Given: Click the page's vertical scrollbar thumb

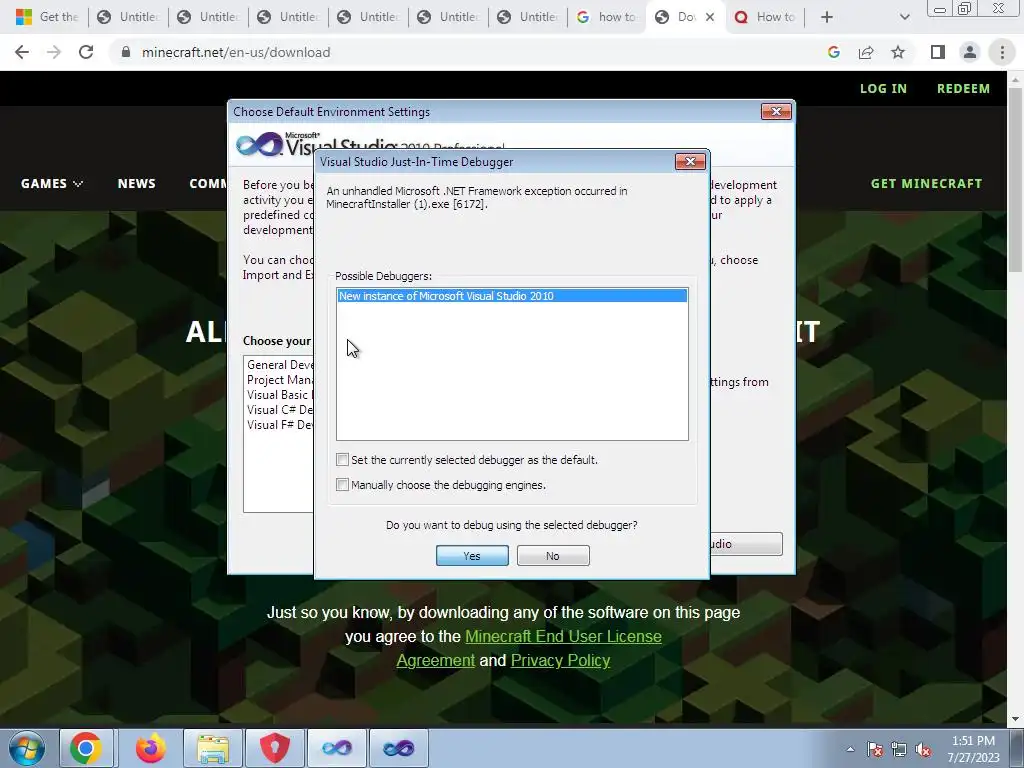Looking at the screenshot, I should point(1015,180).
